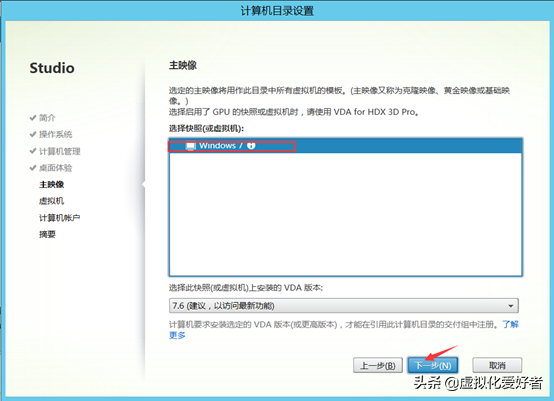Select the Windows 7 snapshot row
554x401 pixels.
[x=345, y=146]
